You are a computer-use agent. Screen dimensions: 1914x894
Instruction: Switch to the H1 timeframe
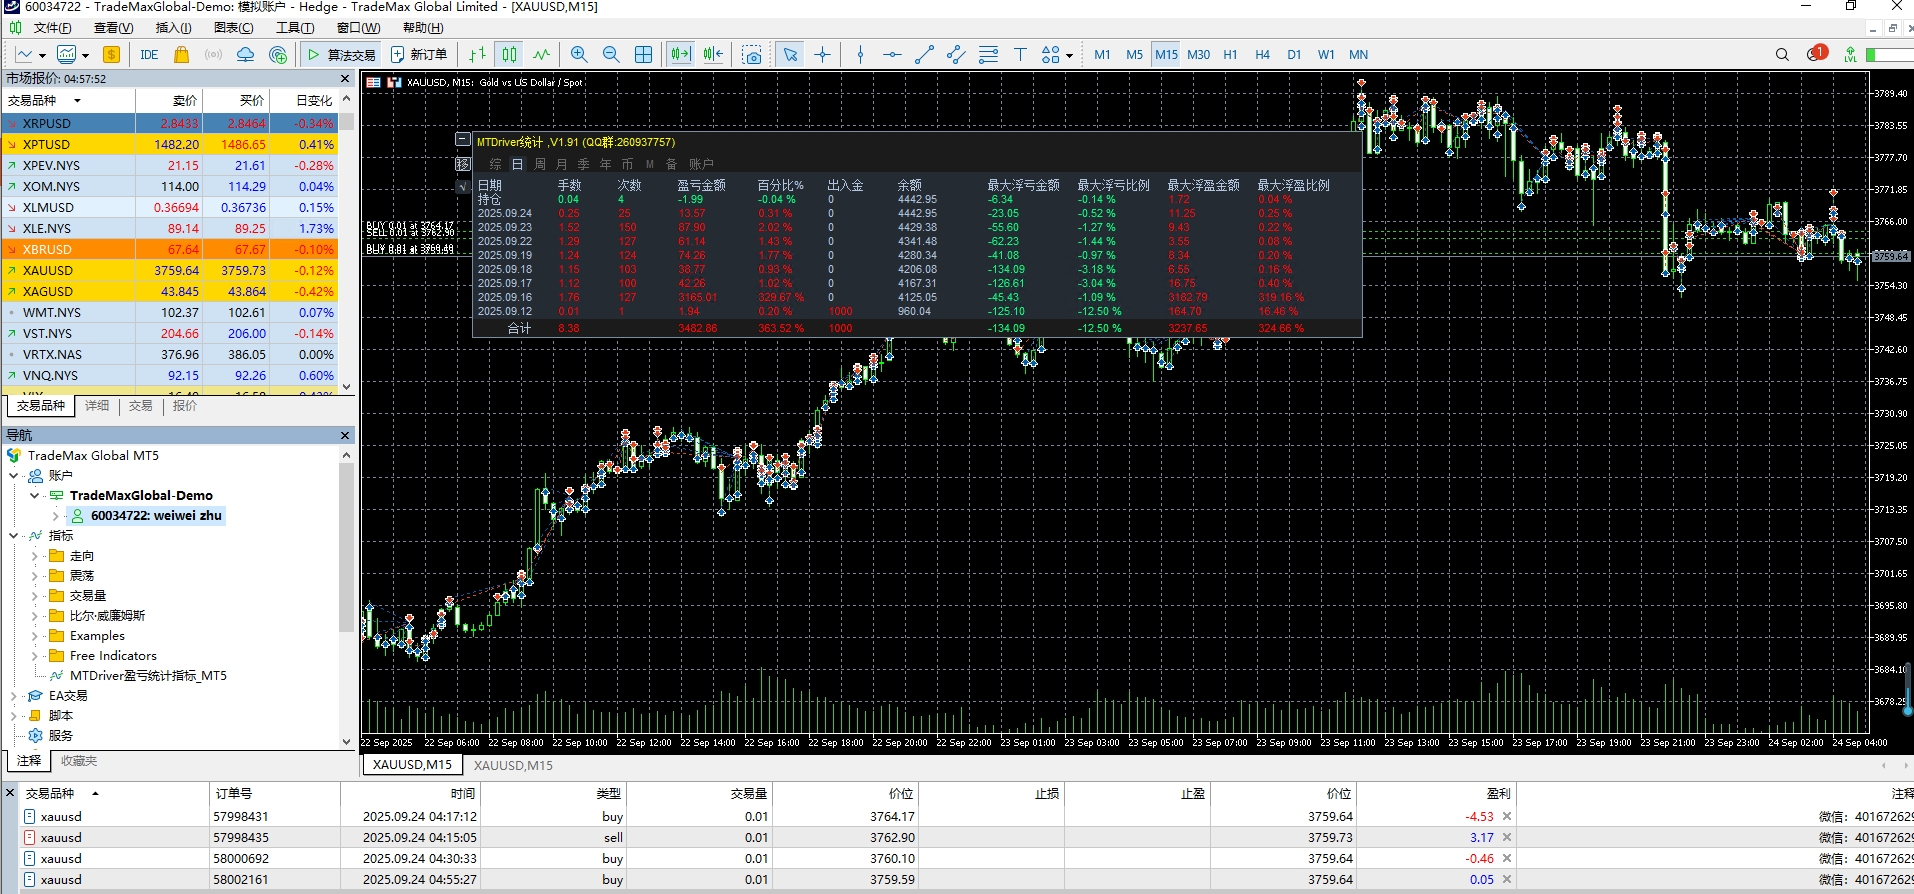coord(1230,55)
